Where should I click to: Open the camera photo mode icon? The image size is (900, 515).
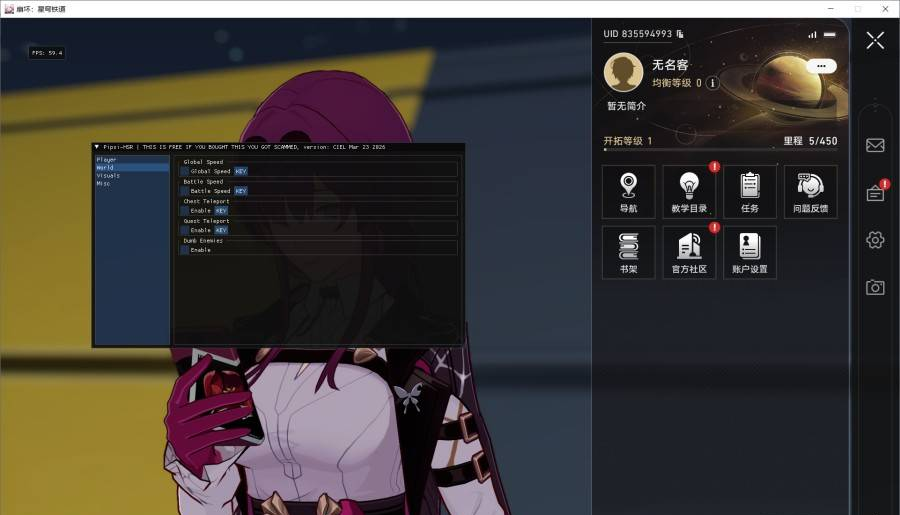tap(875, 286)
